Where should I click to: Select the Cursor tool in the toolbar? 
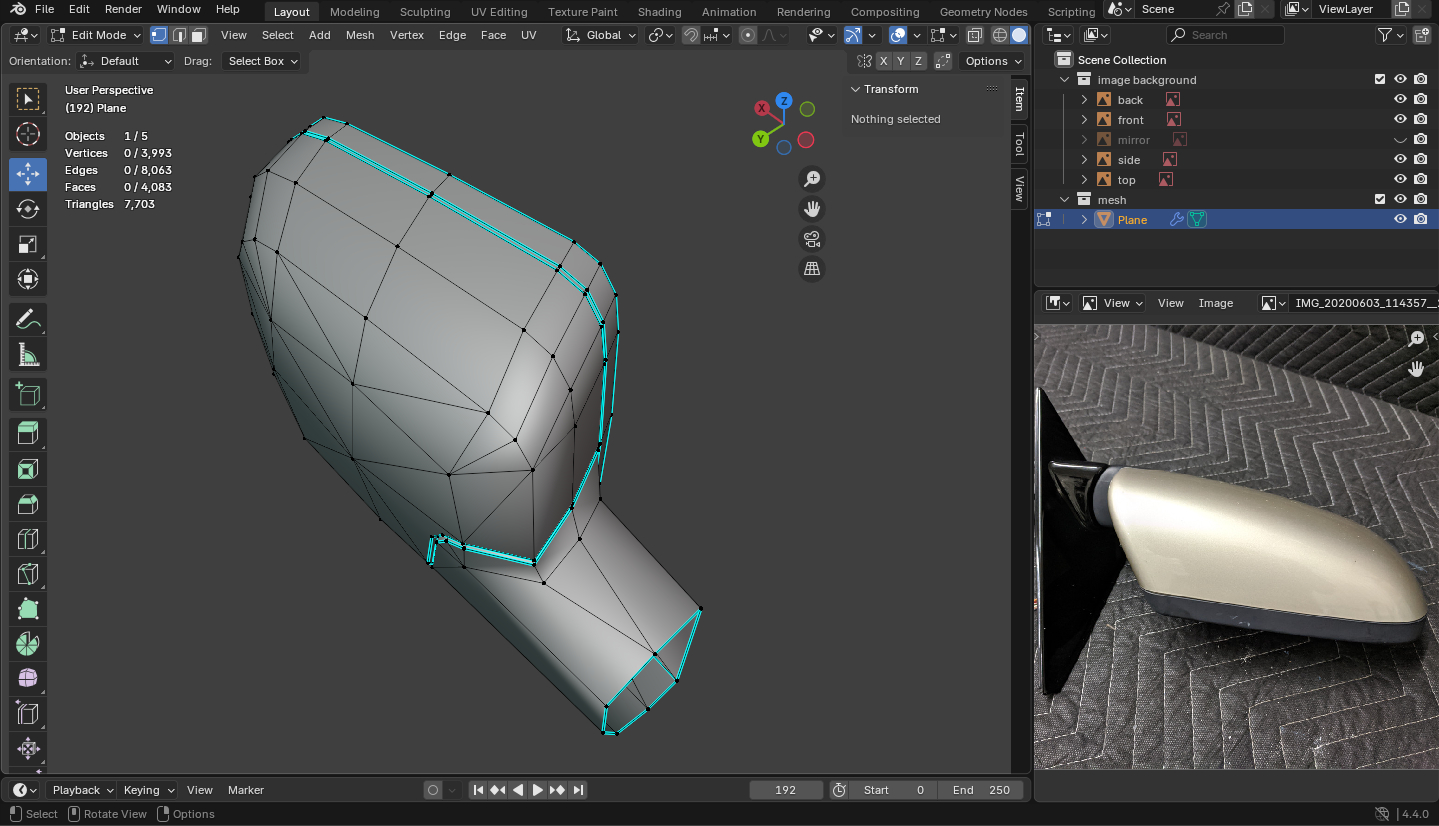[28, 135]
